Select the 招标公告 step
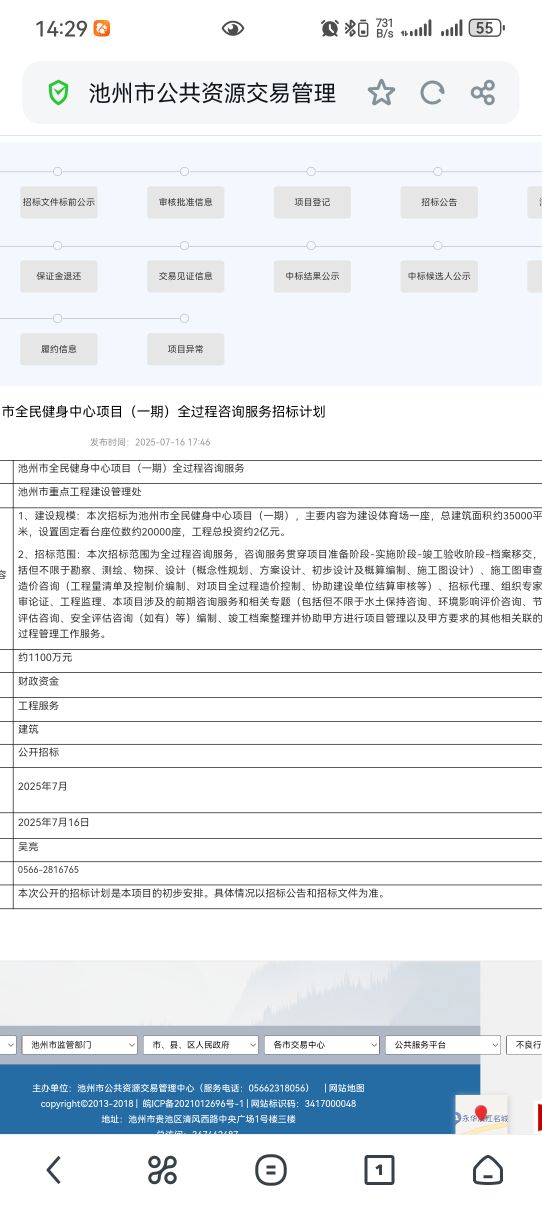 439,202
